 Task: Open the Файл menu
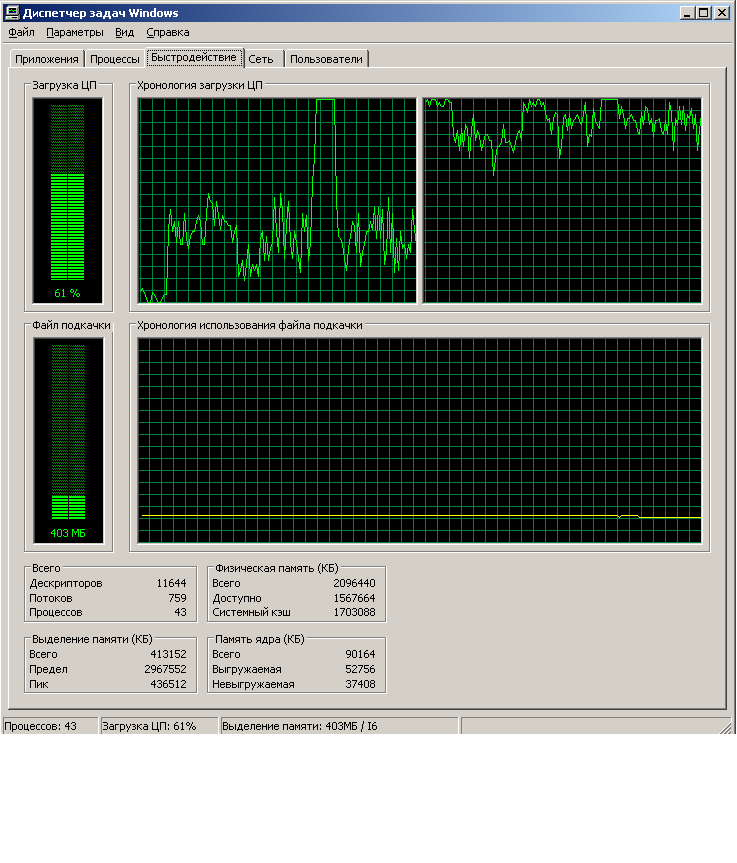click(x=21, y=32)
